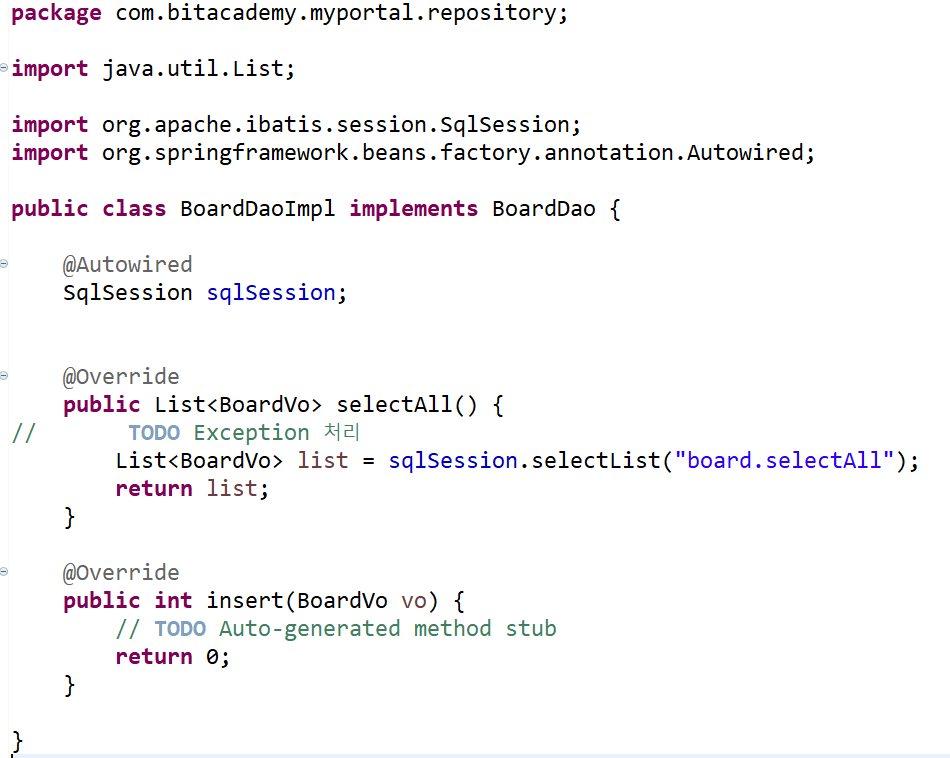Screen dimensions: 950x758
Task: Click the 'org.springframework.beans.factory.annotation.Autowired' import
Action: [452, 153]
